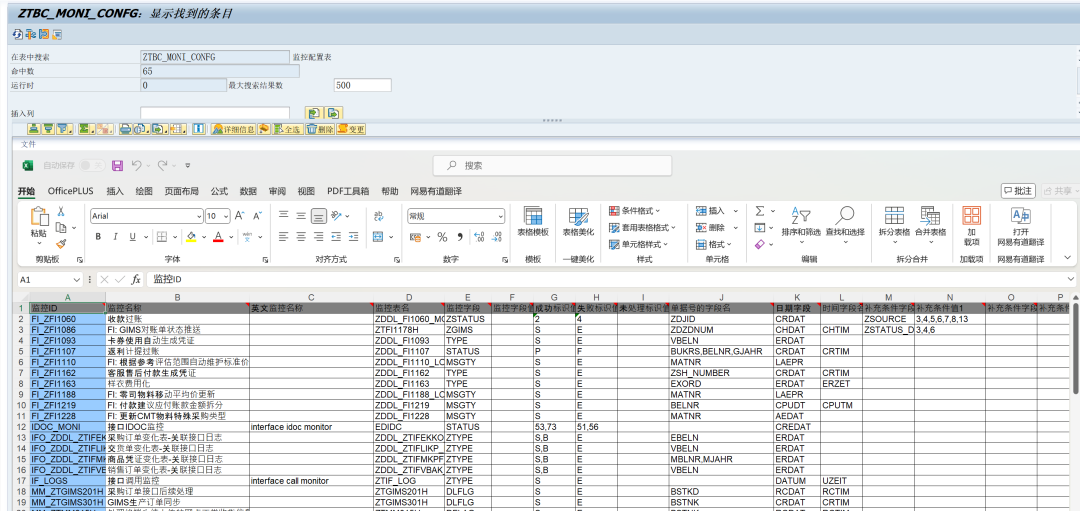
Task: Open the 表格模板 table template tool
Action: [533, 222]
